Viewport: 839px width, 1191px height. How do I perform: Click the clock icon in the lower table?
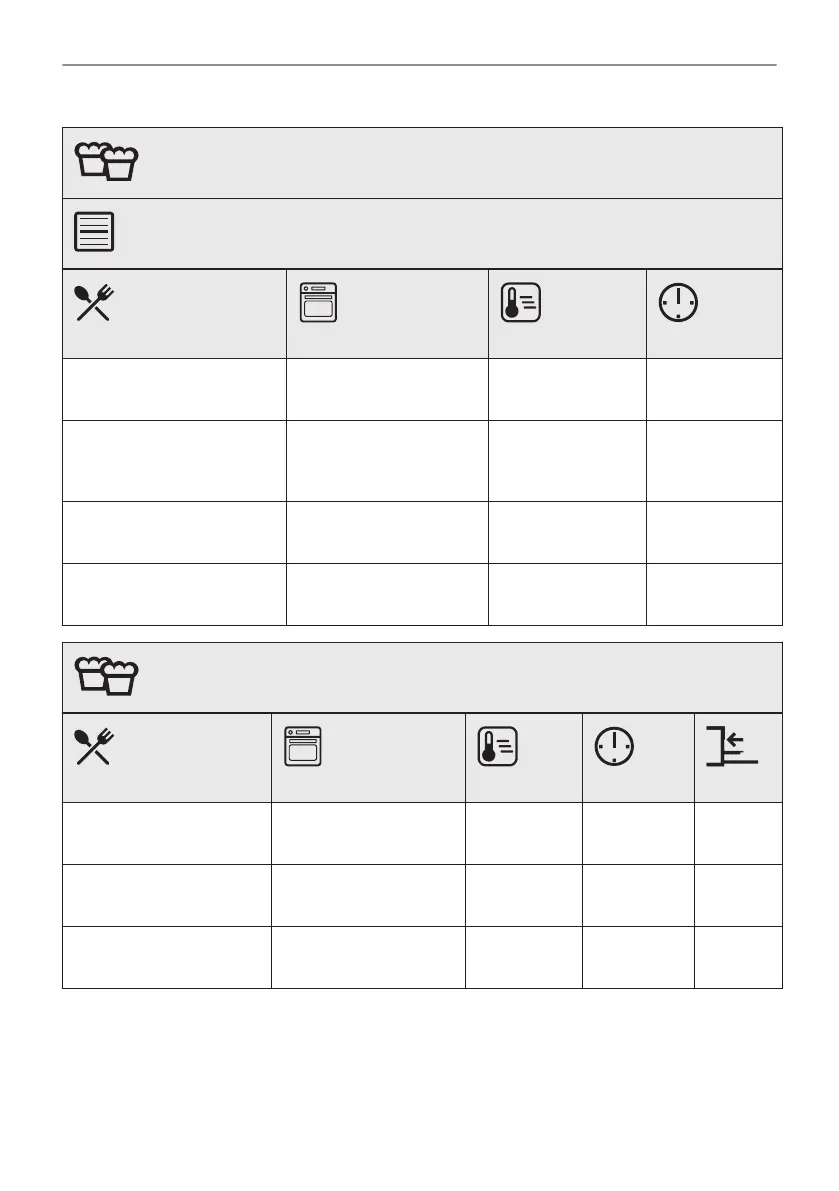coord(614,746)
